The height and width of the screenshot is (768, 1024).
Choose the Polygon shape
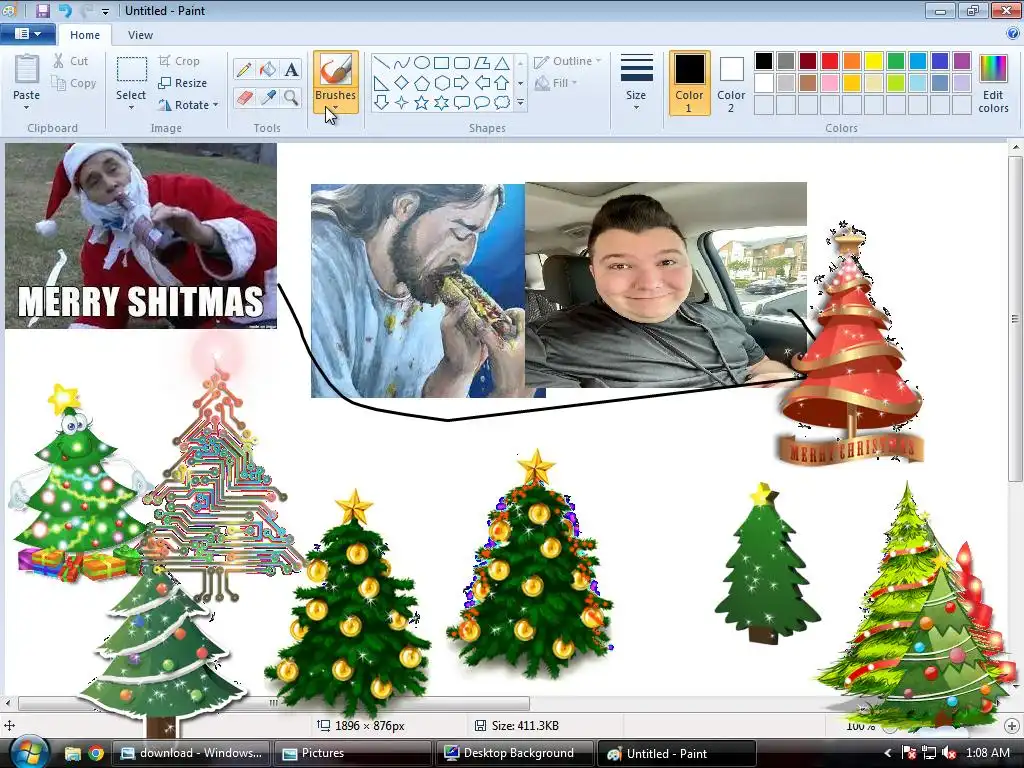point(482,63)
